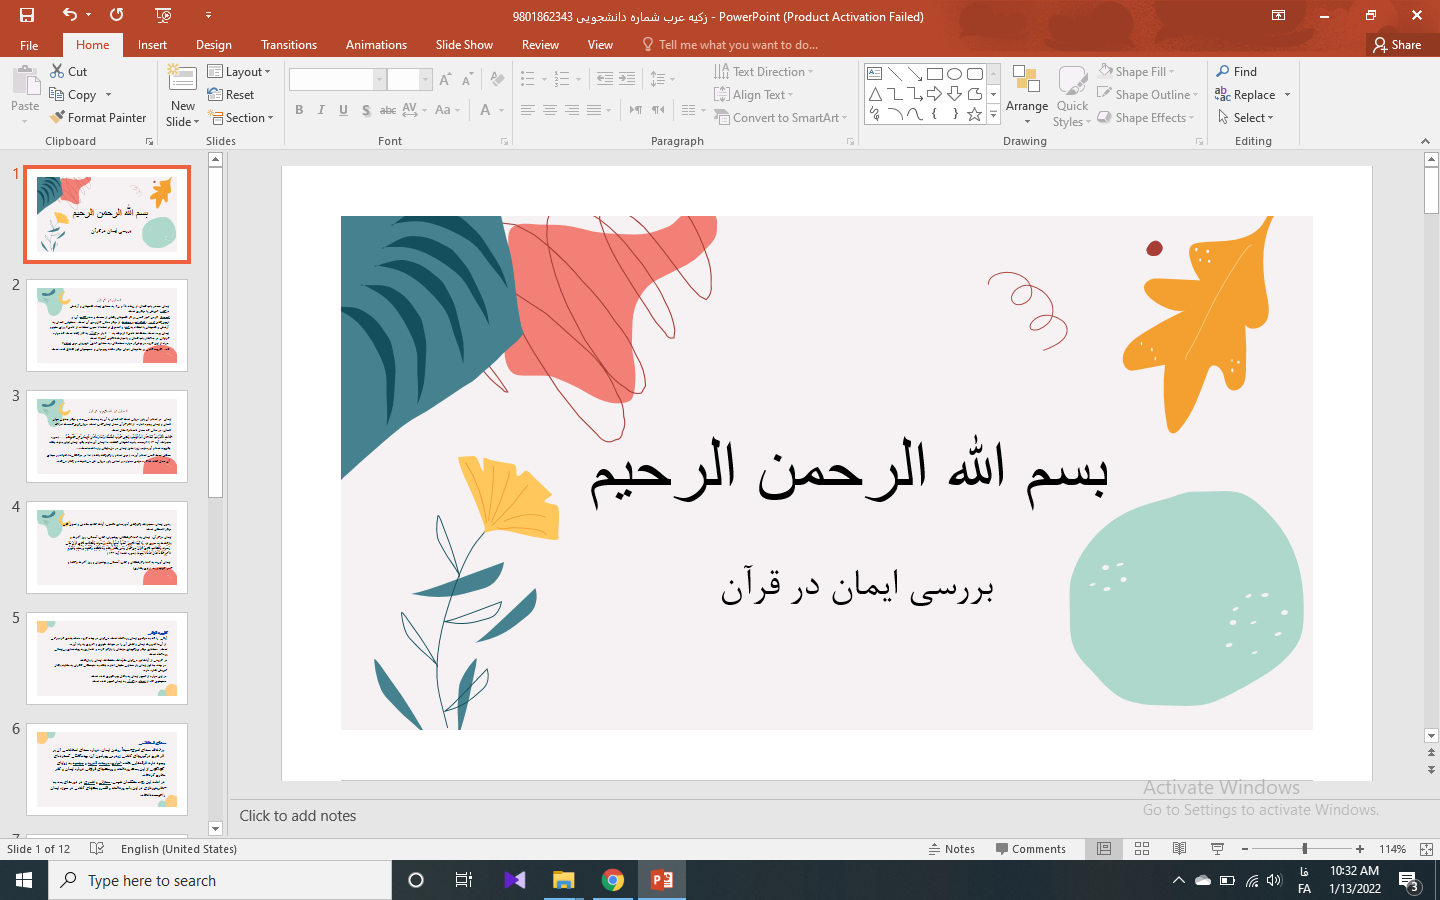1440x900 pixels.
Task: Click the Share button
Action: pos(1397,45)
